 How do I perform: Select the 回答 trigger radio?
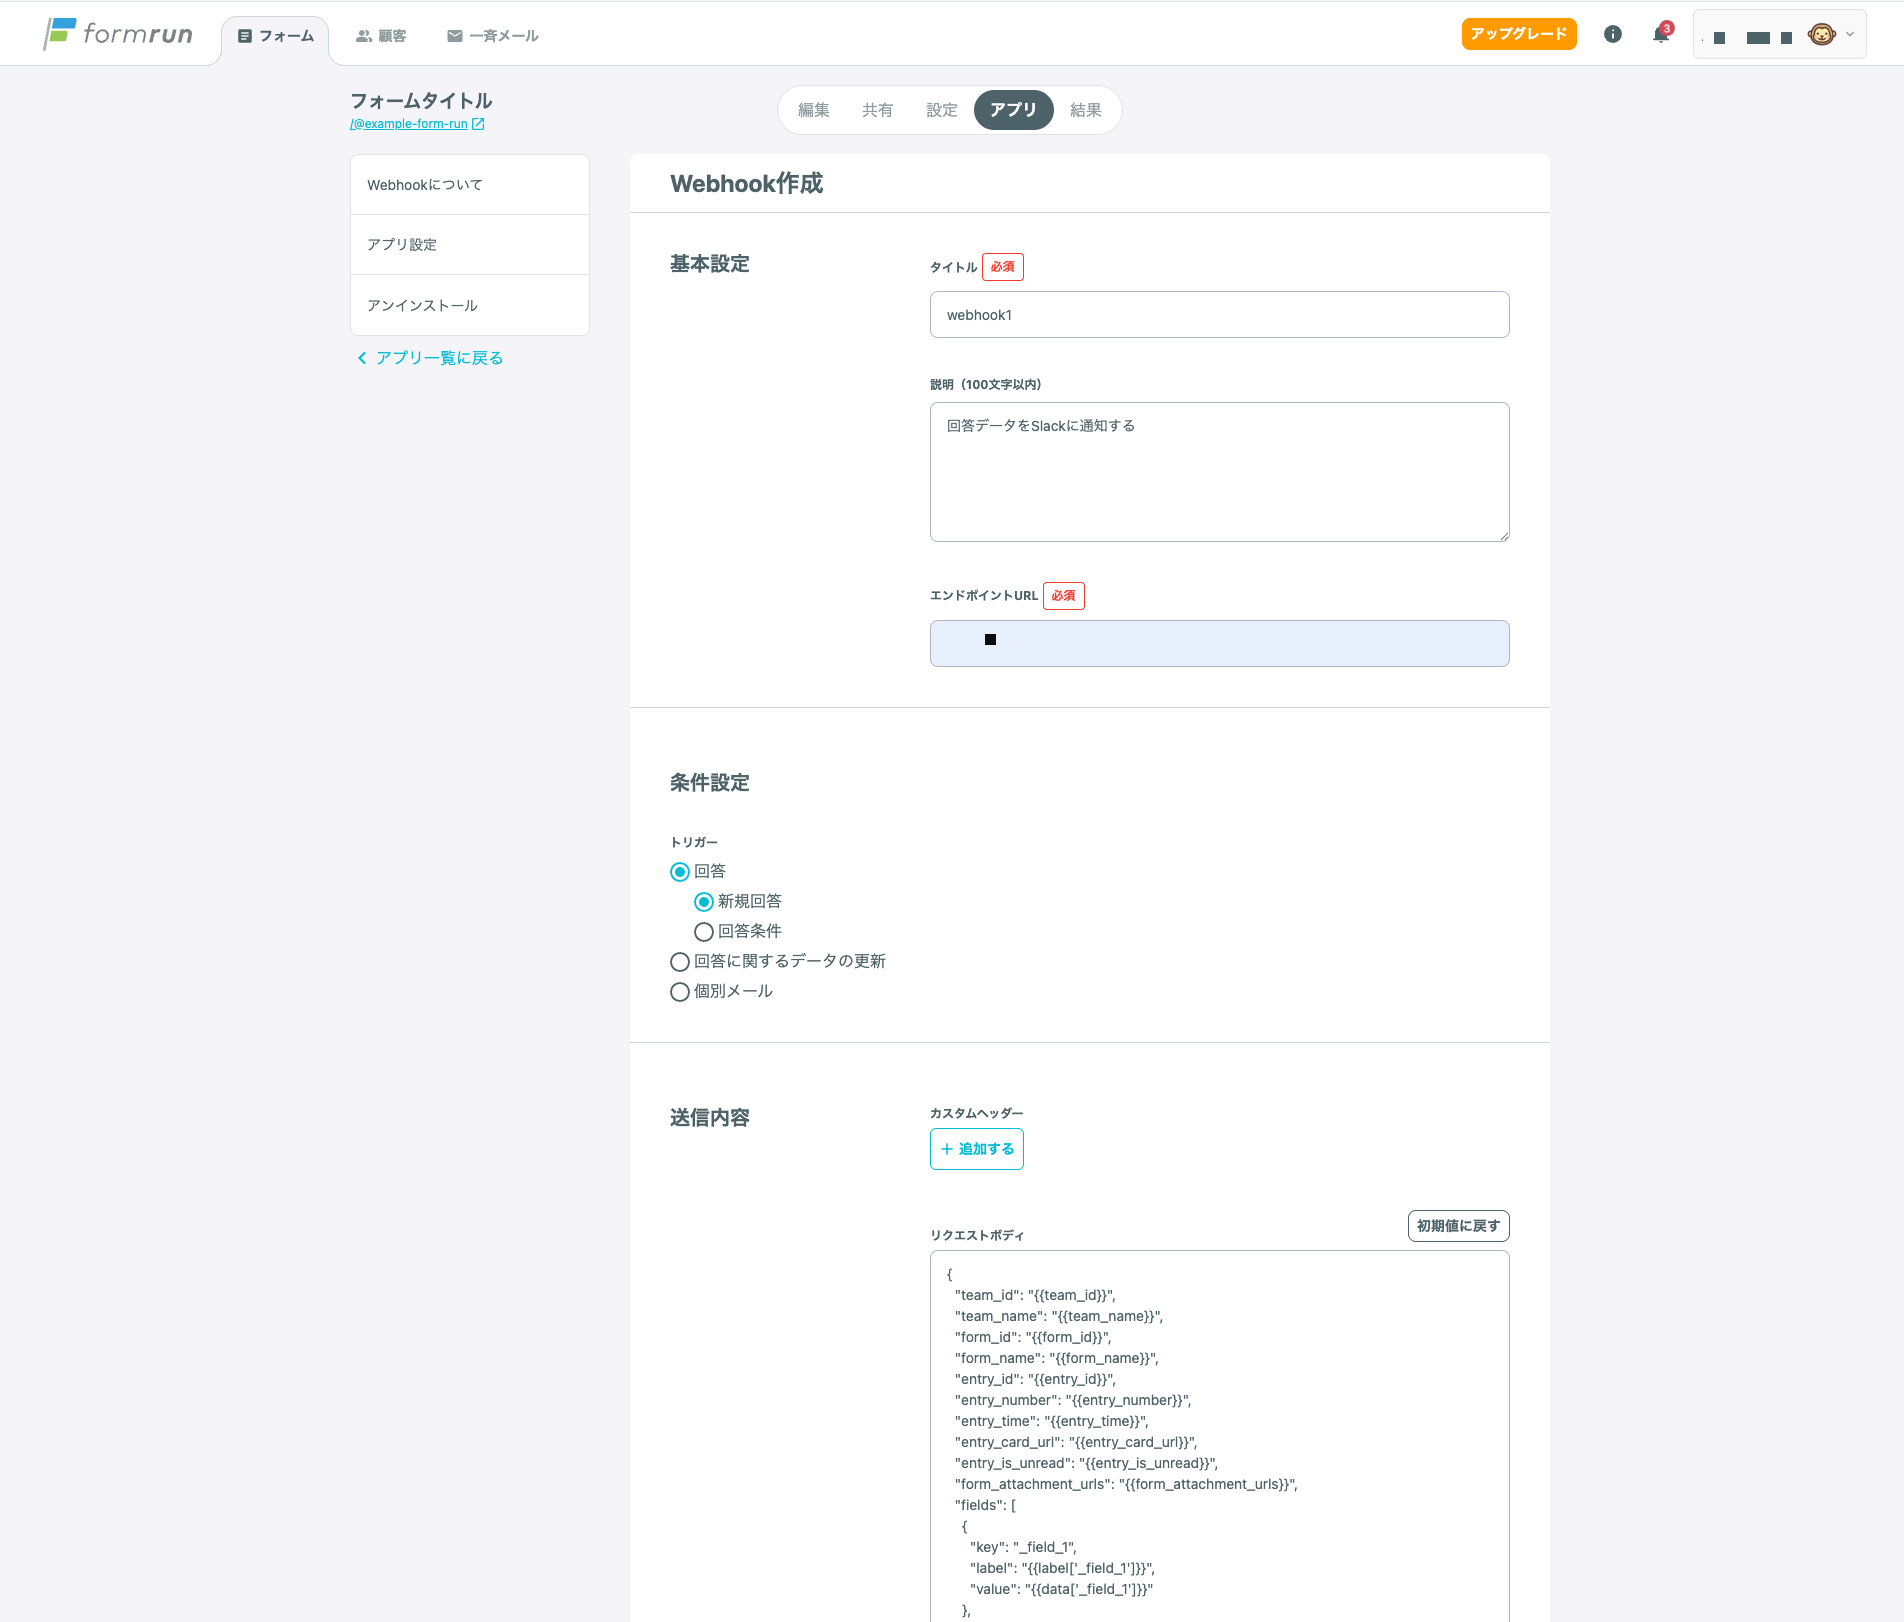point(680,872)
